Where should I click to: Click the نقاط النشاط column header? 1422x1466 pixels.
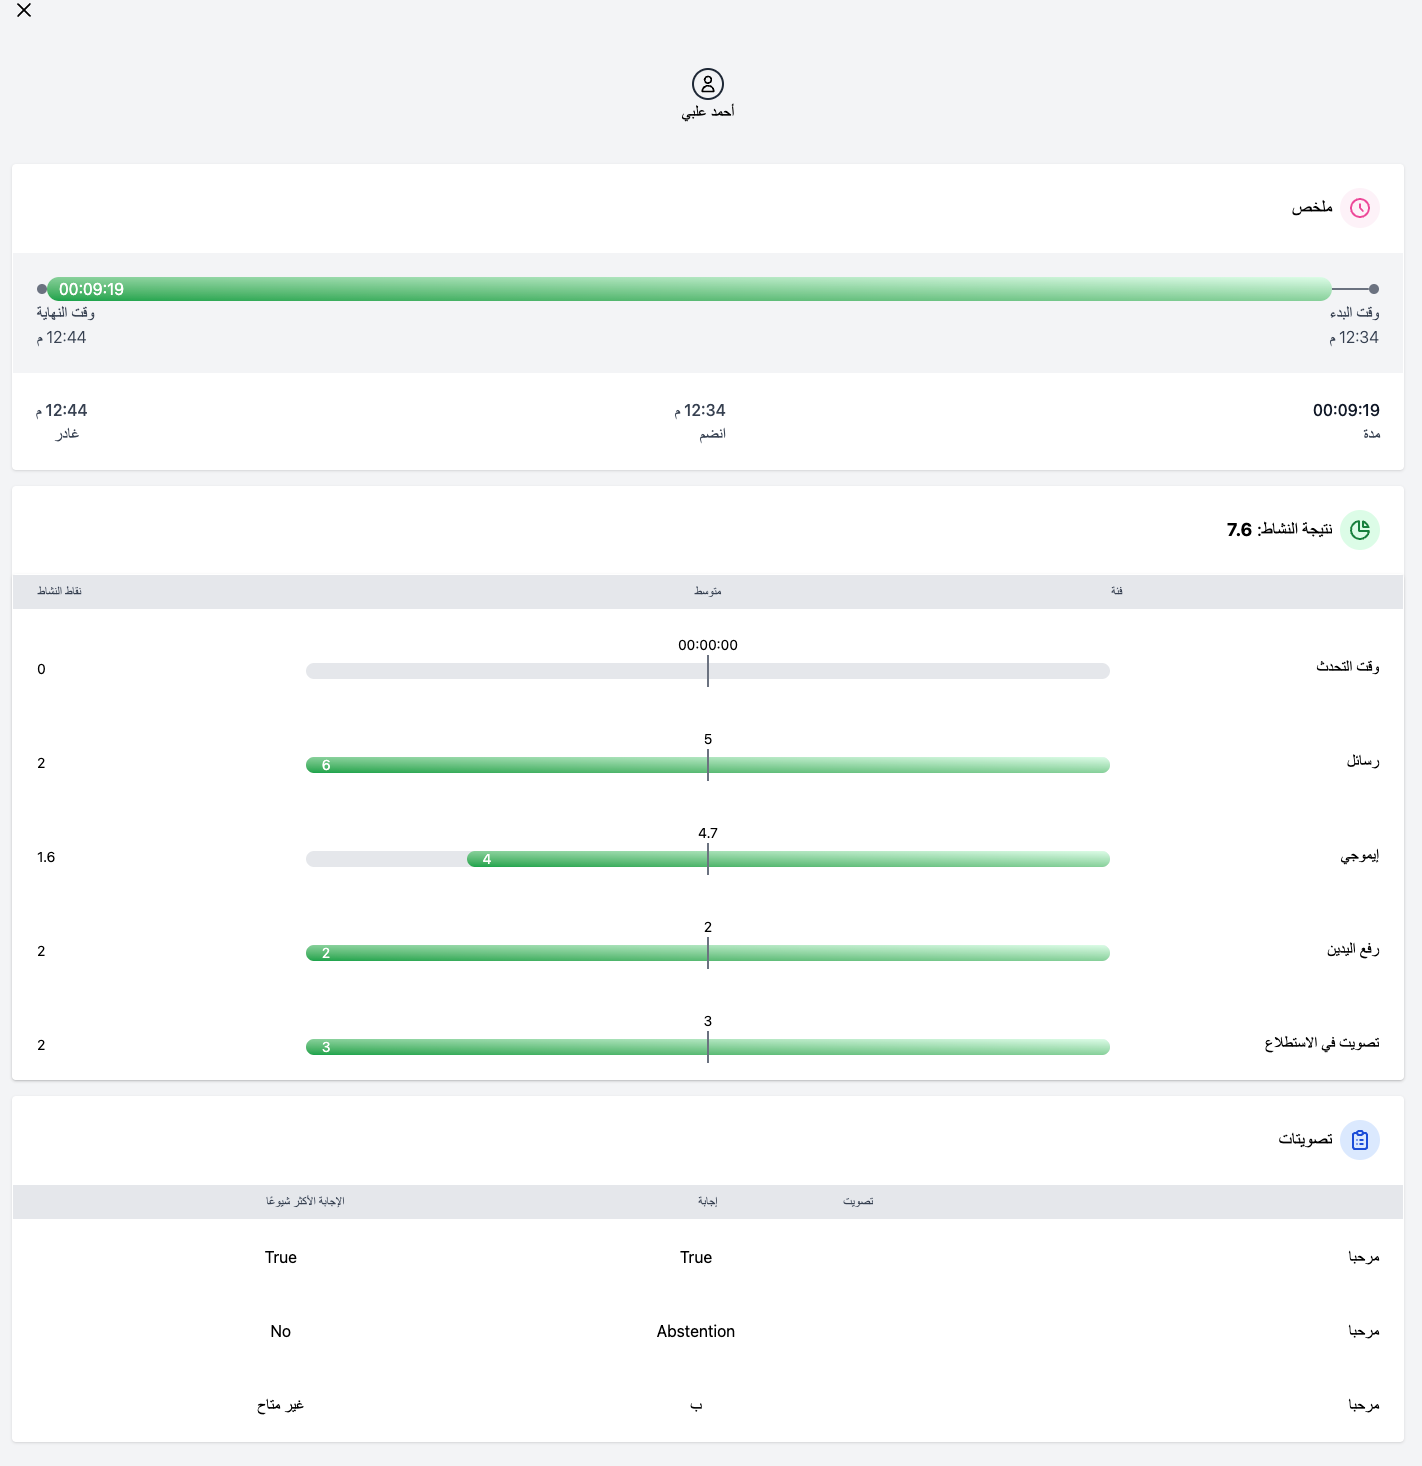click(x=60, y=591)
